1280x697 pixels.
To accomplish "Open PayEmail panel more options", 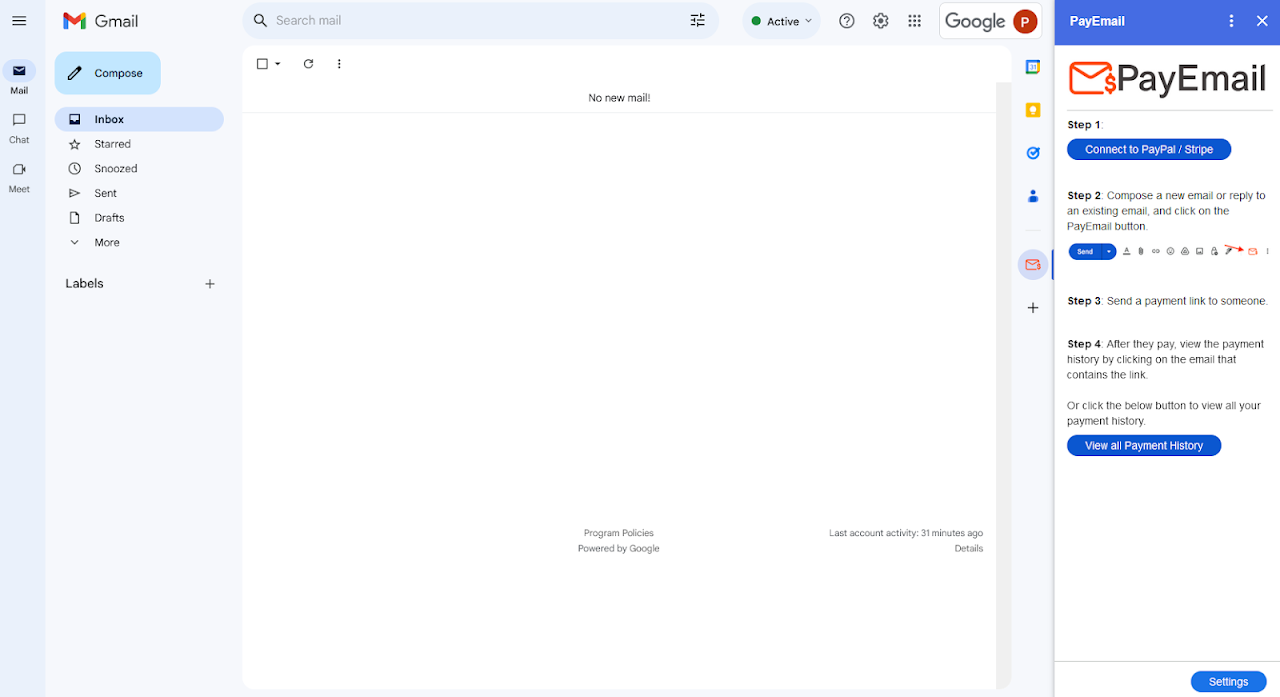I will 1231,21.
